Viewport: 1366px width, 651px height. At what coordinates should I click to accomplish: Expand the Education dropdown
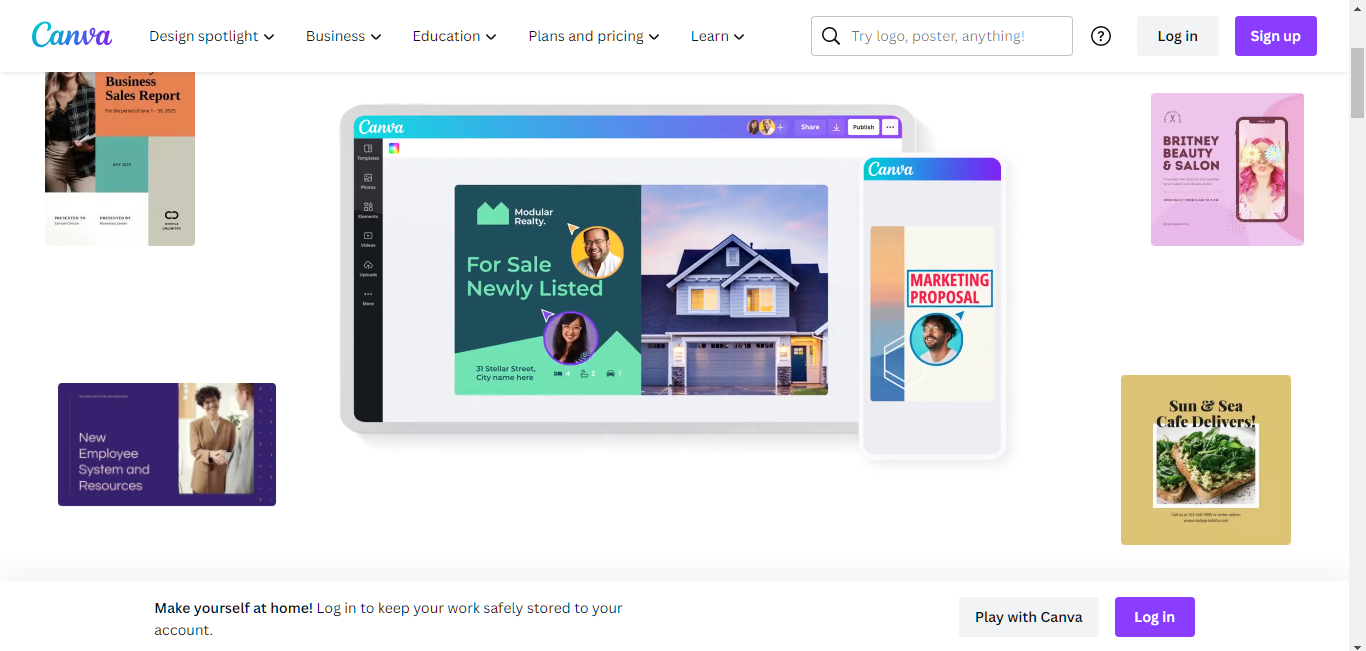(x=453, y=35)
